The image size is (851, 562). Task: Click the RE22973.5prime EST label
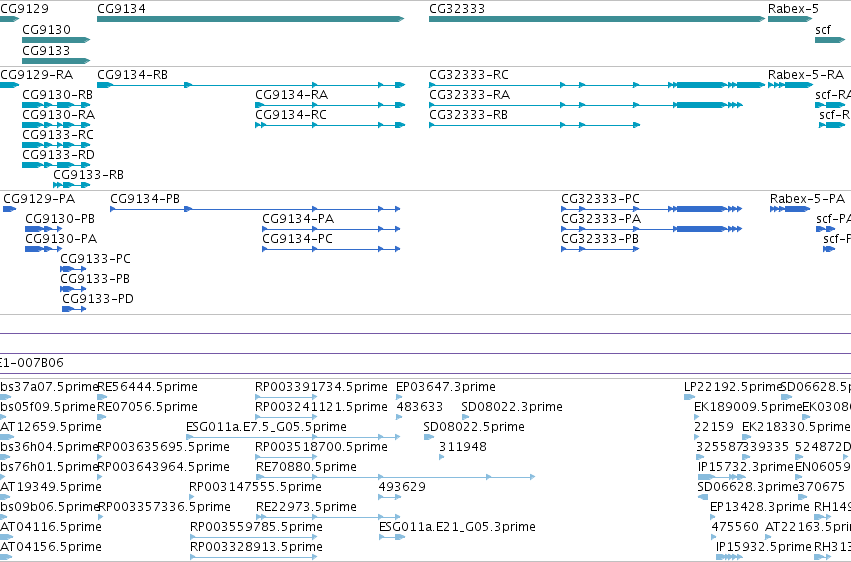307,507
